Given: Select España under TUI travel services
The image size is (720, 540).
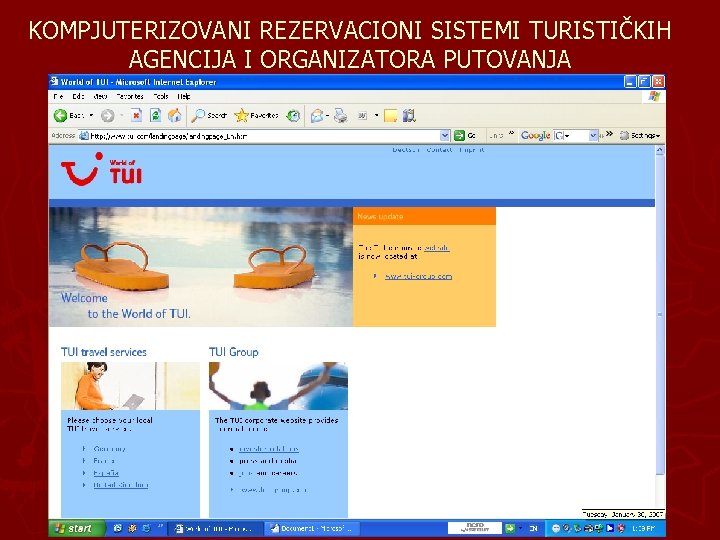Looking at the screenshot, I should pyautogui.click(x=106, y=472).
